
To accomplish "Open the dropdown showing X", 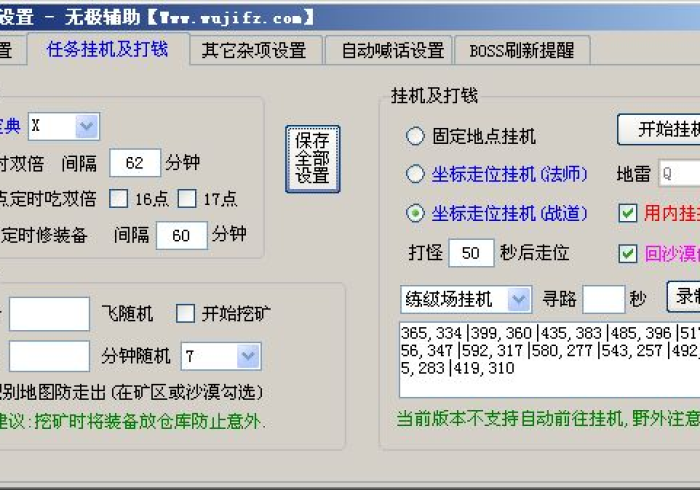I will pyautogui.click(x=87, y=126).
